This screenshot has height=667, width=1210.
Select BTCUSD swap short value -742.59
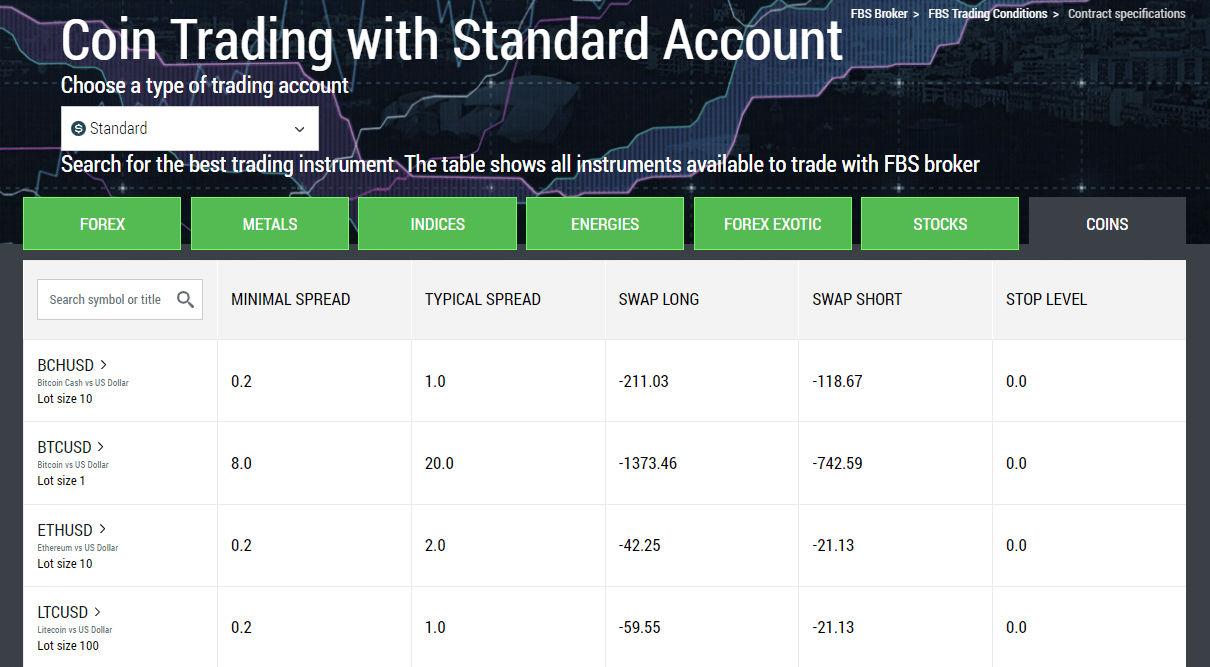coord(838,463)
